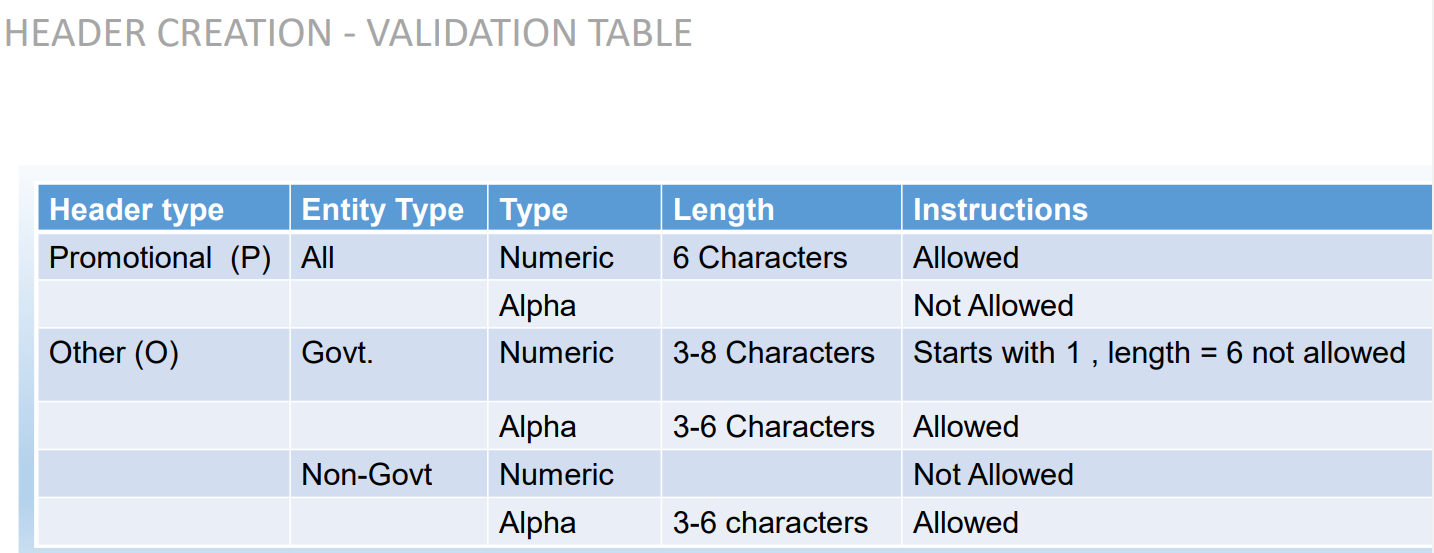Select the "Starts with 1" instruction cell

(x=1159, y=353)
